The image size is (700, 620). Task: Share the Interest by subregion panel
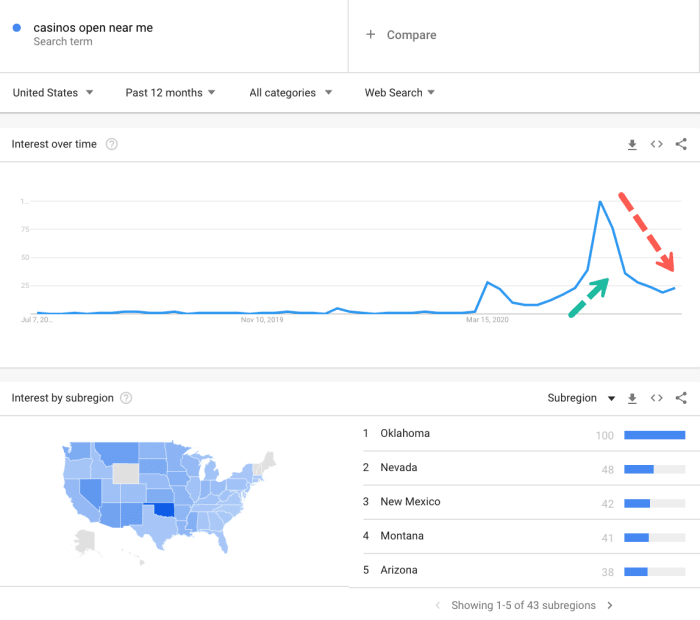click(681, 398)
